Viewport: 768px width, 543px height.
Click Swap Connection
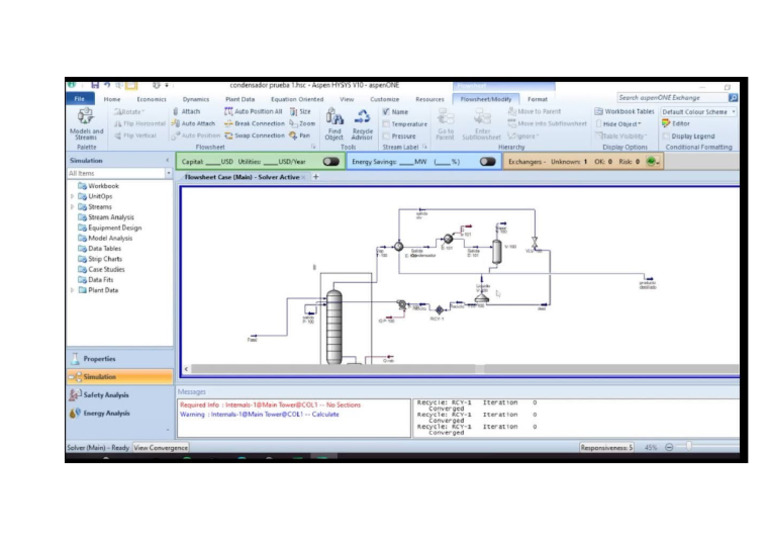[254, 136]
